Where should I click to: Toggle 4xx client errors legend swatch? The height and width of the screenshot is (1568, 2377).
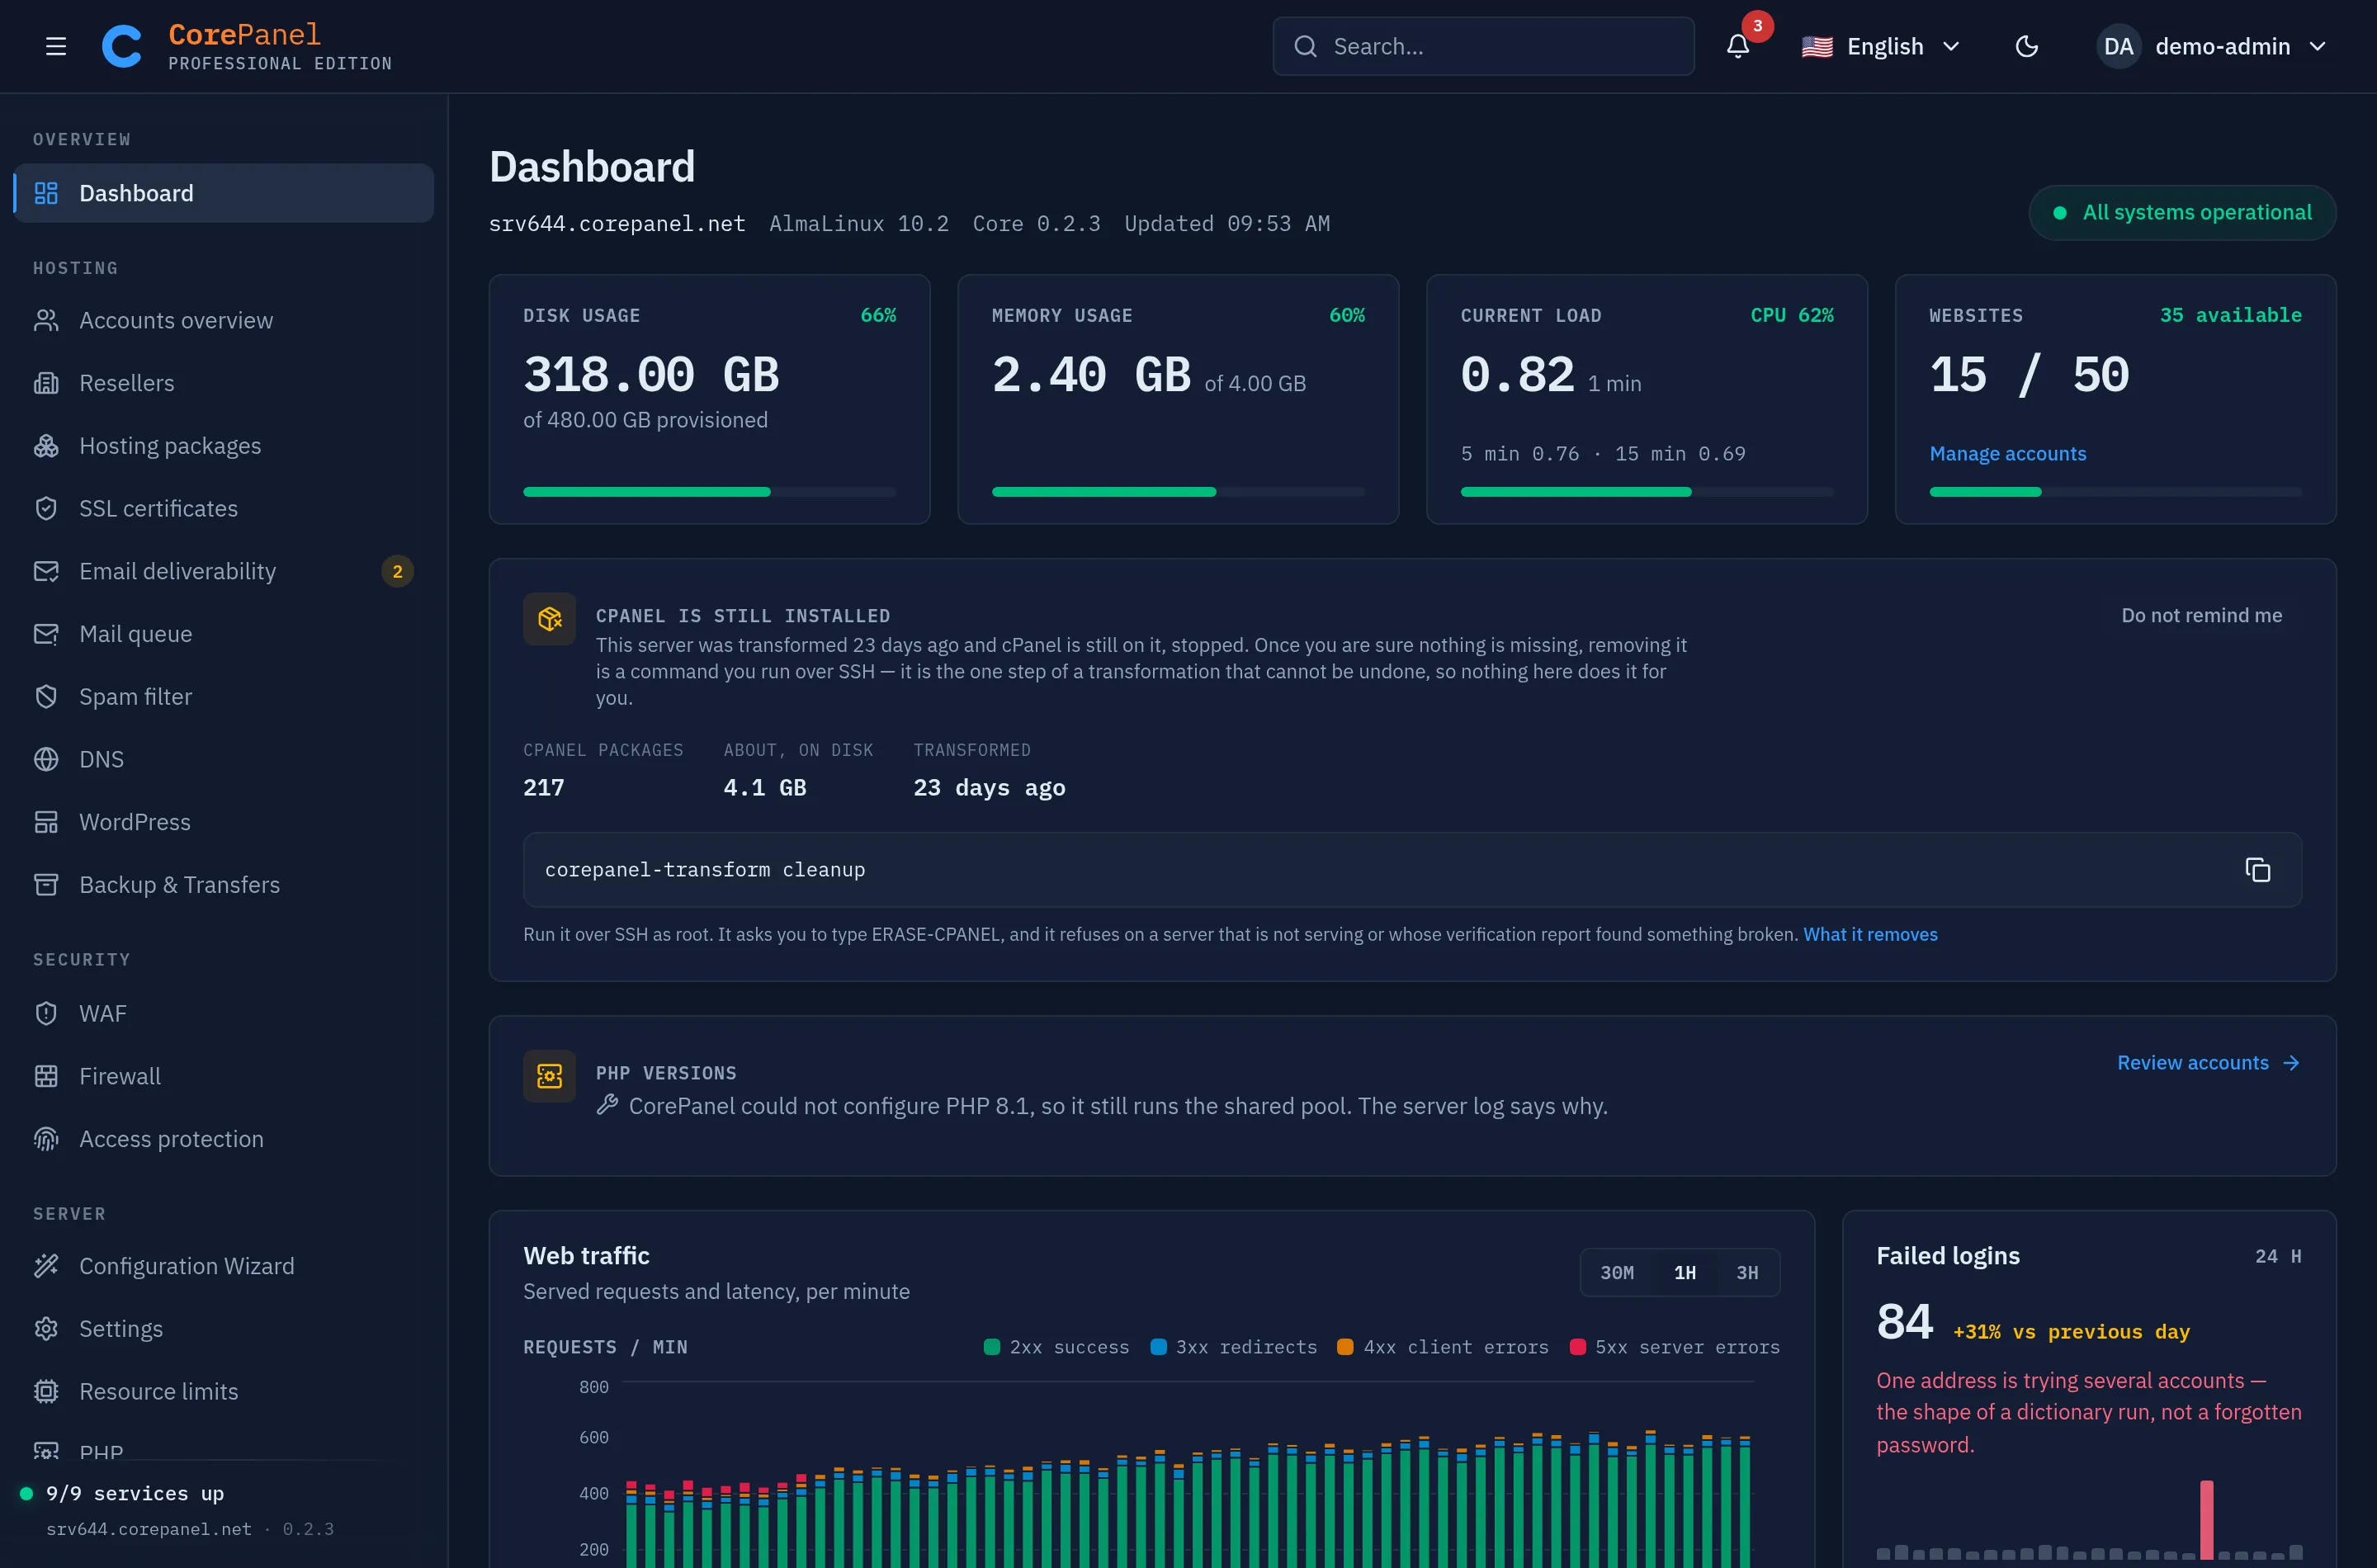click(1345, 1347)
